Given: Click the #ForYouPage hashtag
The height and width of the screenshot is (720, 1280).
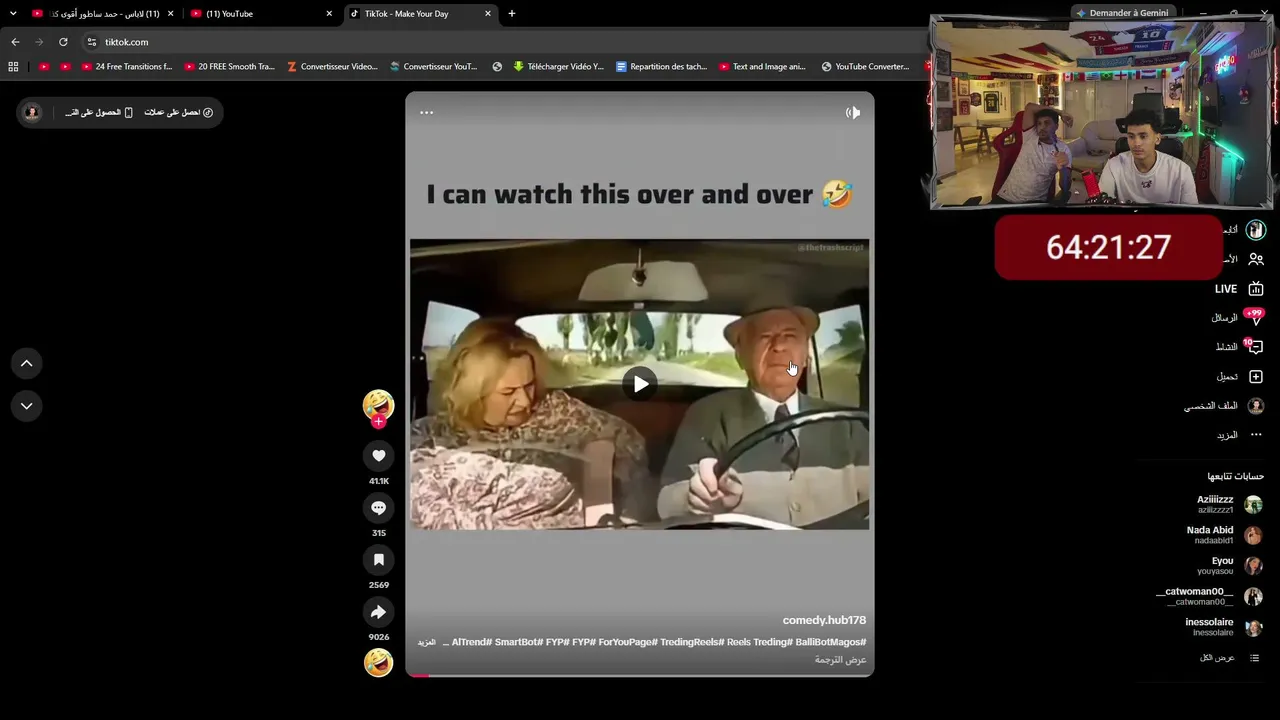Looking at the screenshot, I should [x=627, y=642].
